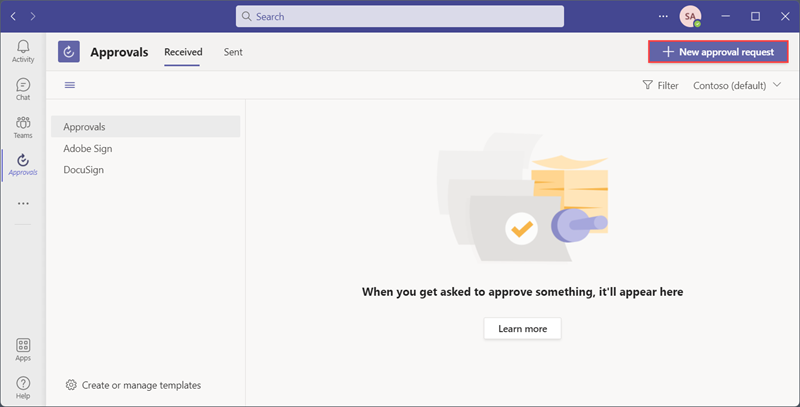800x407 pixels.
Task: Switch to the Received tab
Action: [183, 52]
